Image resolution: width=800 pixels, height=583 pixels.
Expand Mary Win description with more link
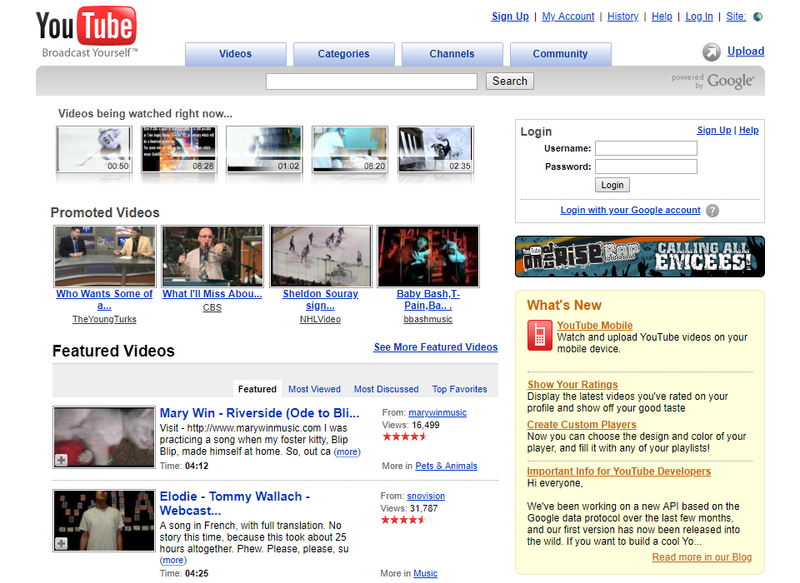coord(347,452)
